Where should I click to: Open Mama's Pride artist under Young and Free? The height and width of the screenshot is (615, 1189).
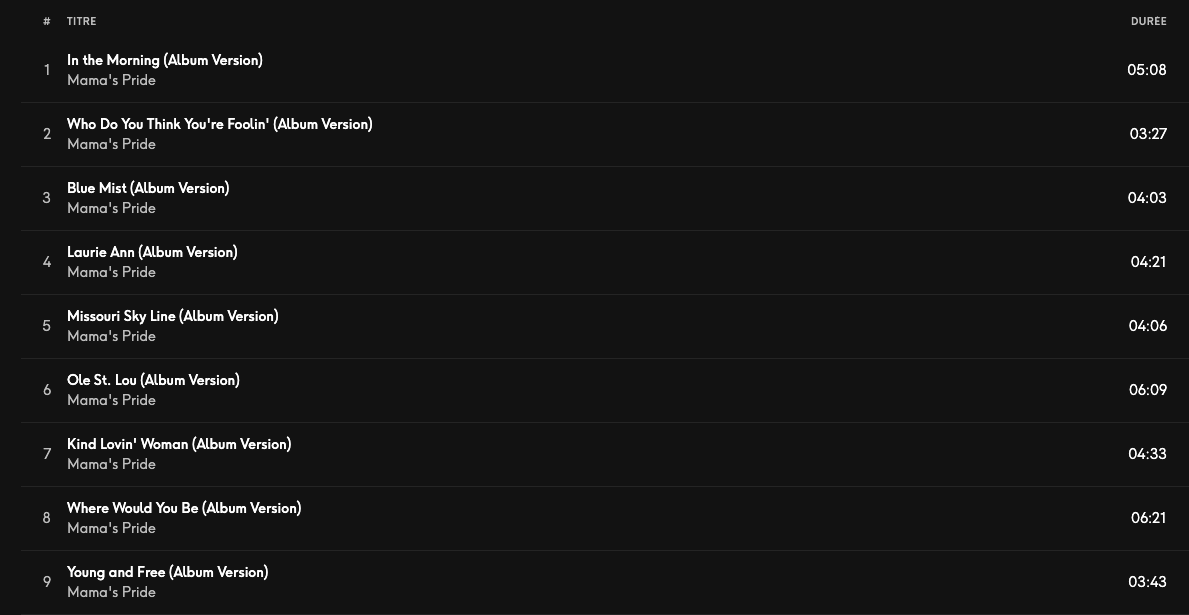click(111, 592)
